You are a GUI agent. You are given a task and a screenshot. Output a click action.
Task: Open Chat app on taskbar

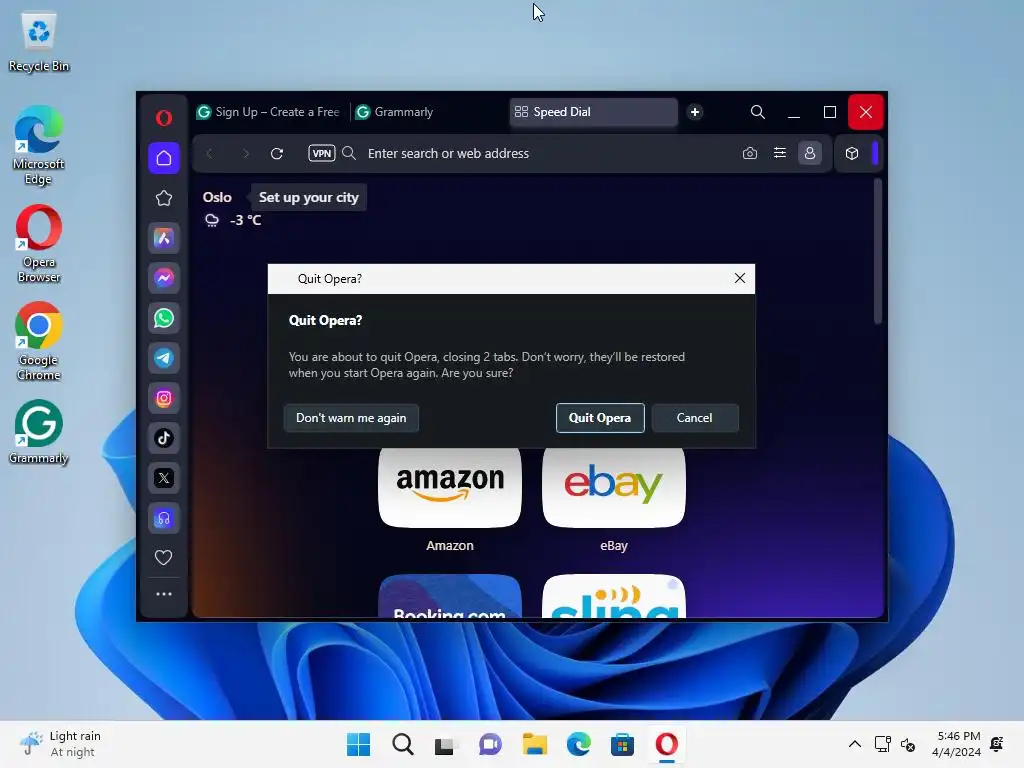pos(490,744)
